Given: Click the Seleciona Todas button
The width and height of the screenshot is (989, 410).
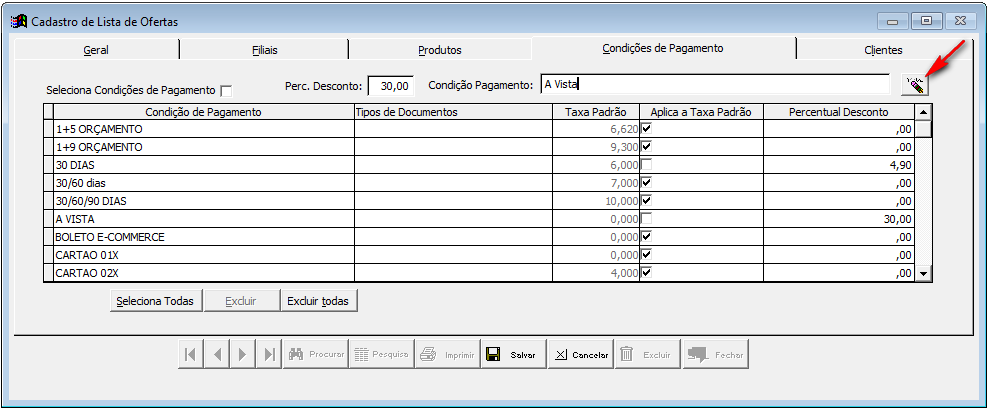Looking at the screenshot, I should pos(155,300).
